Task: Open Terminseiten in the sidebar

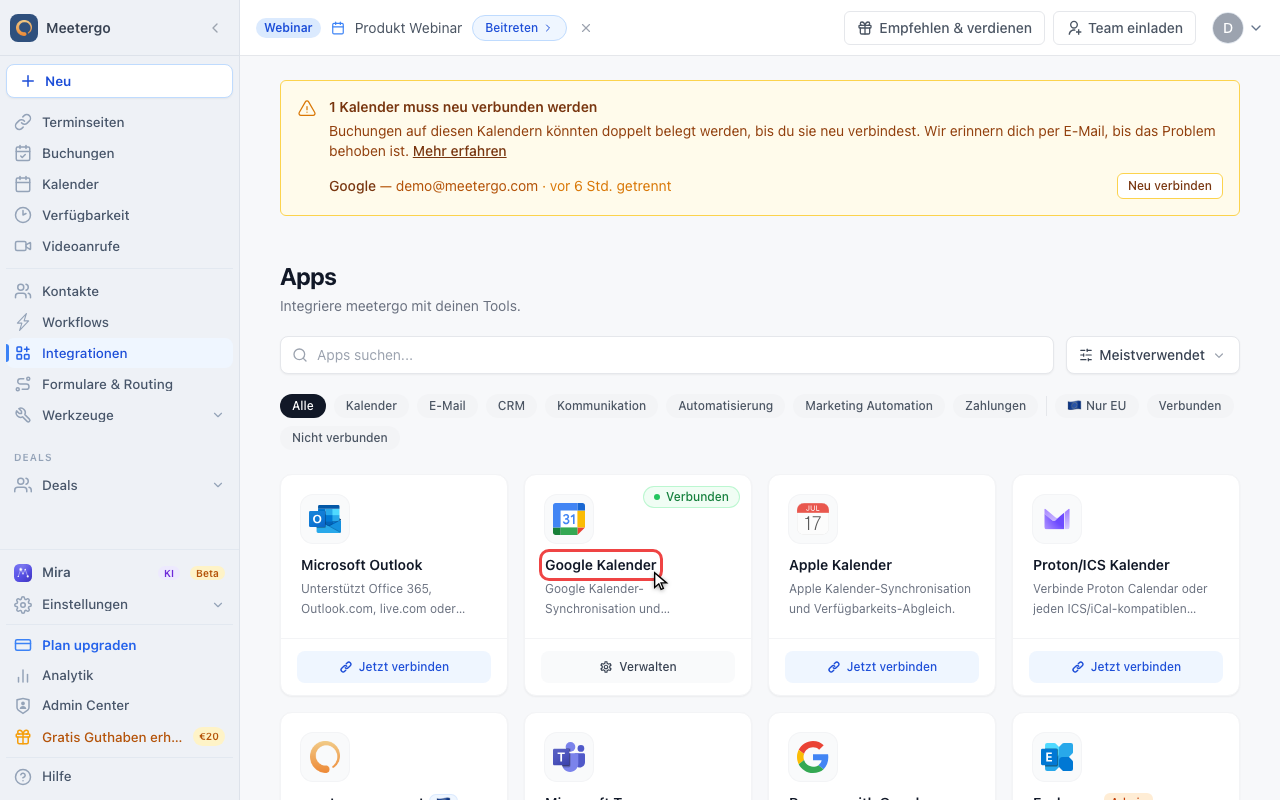Action: [119, 122]
